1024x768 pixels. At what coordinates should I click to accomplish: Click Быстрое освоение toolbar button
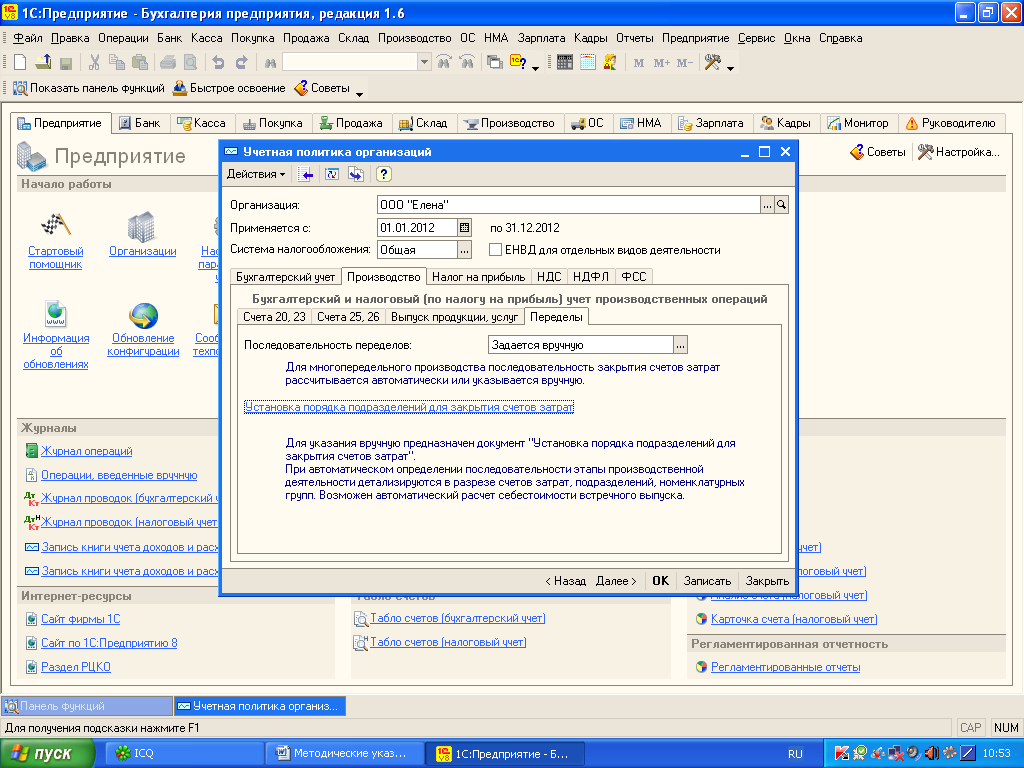229,88
